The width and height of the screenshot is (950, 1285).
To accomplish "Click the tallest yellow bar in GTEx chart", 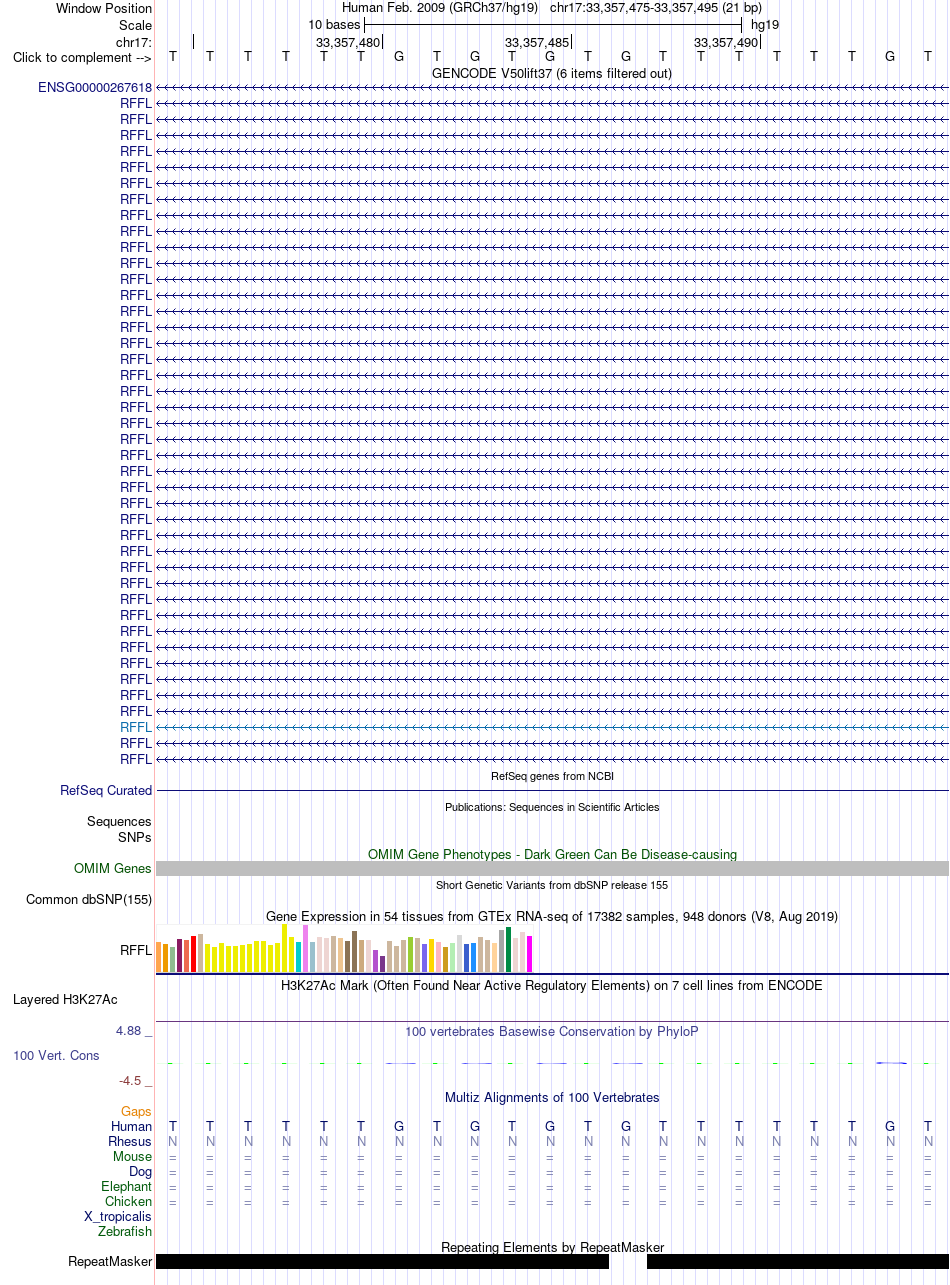I will [285, 948].
